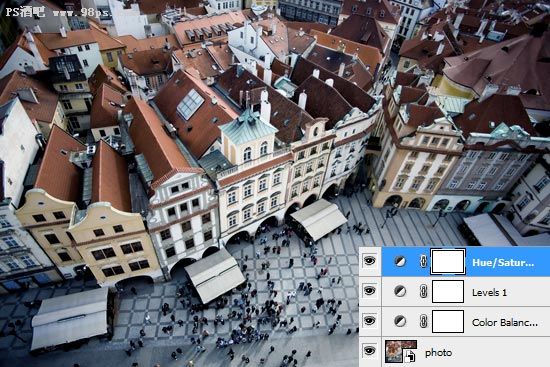
Task: Hide the Color Balance layer
Action: pos(369,321)
